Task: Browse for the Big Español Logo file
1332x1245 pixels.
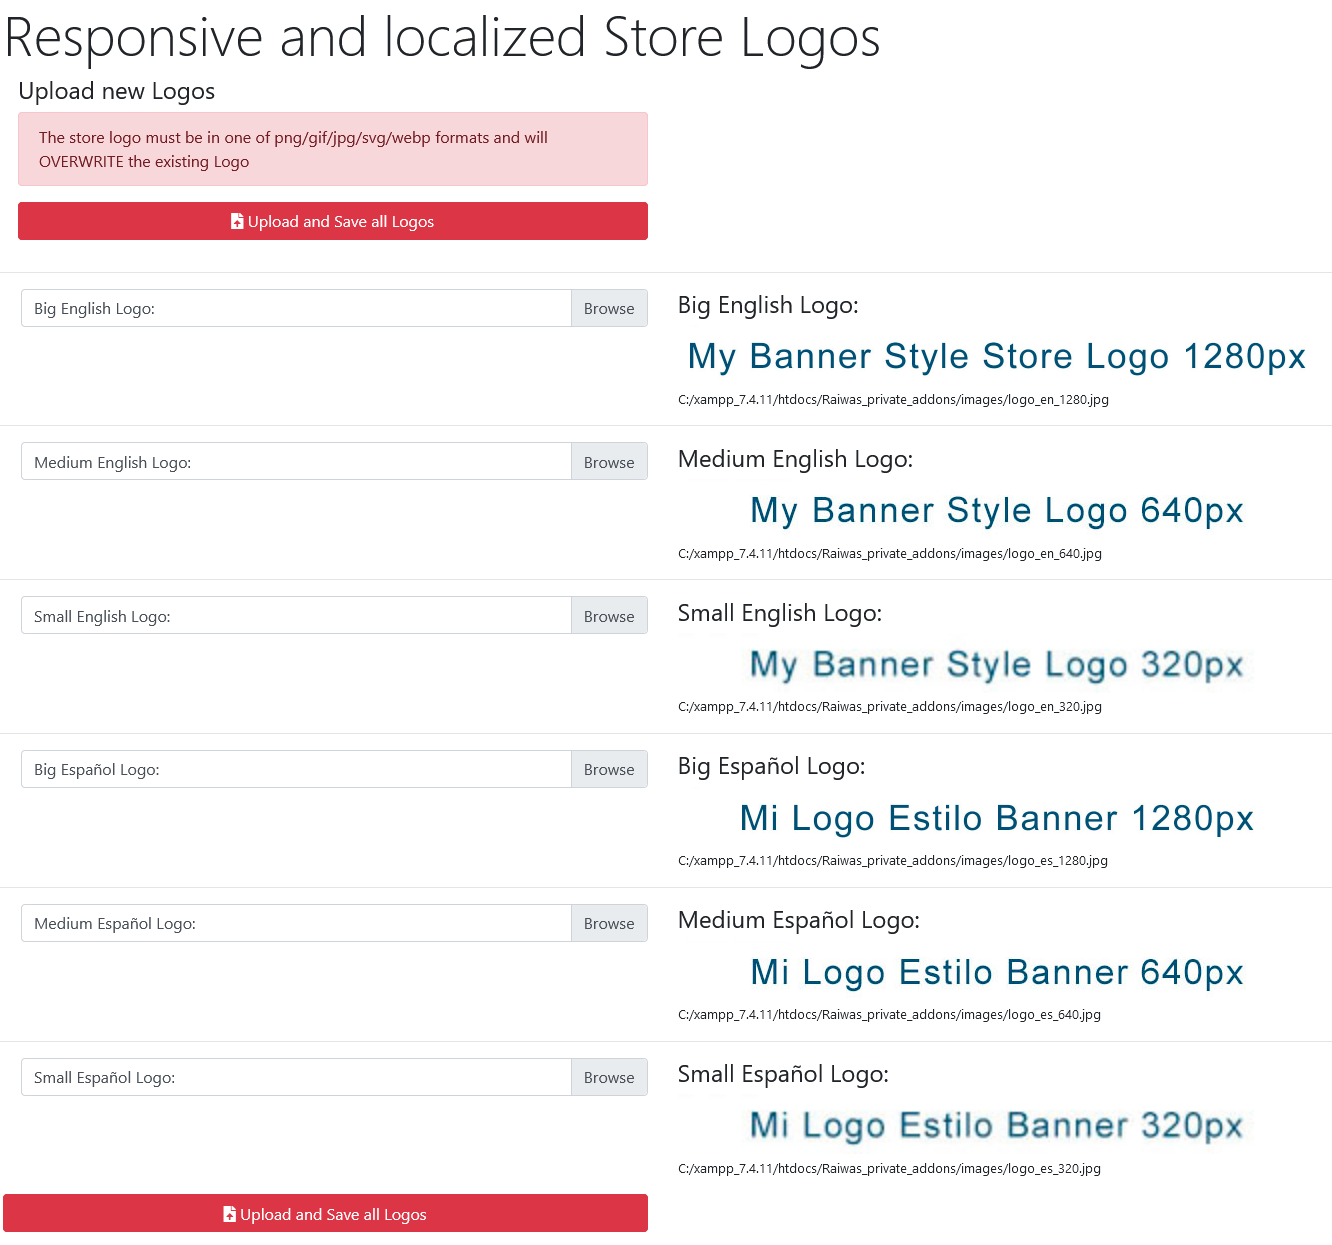Action: point(609,769)
